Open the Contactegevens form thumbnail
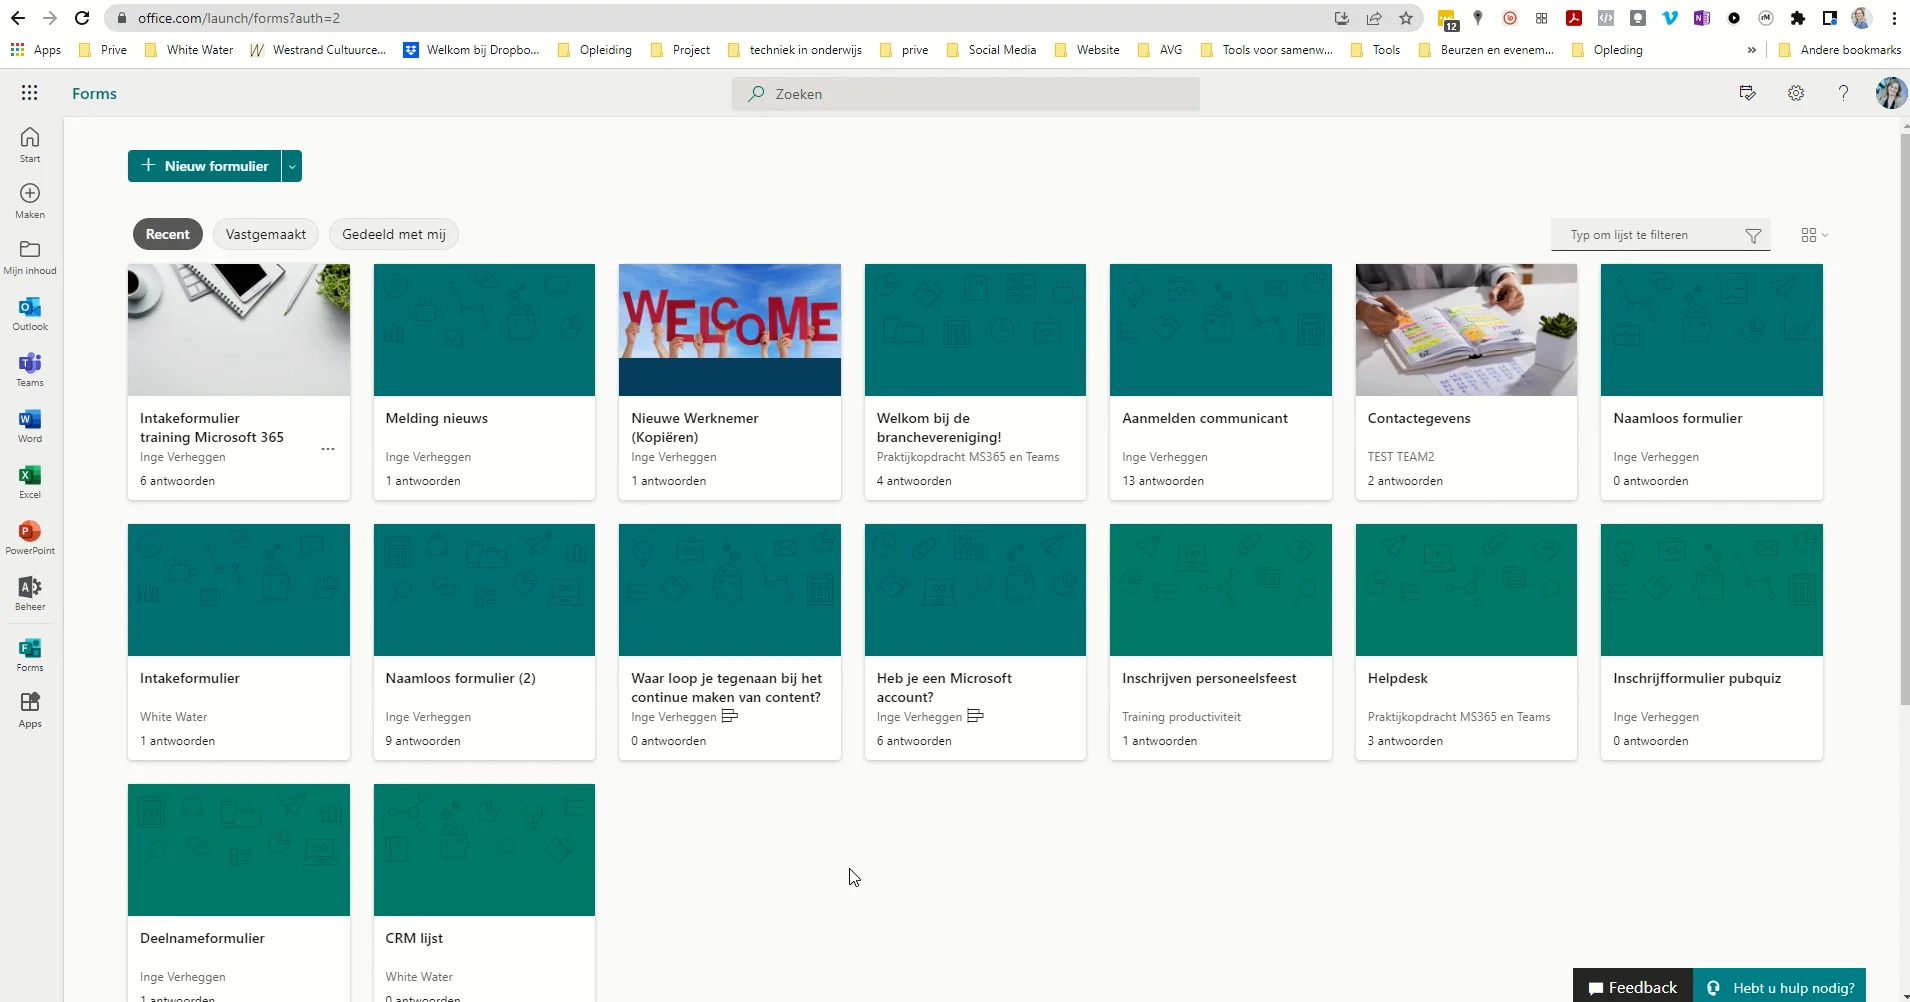This screenshot has height=1002, width=1910. click(x=1466, y=330)
